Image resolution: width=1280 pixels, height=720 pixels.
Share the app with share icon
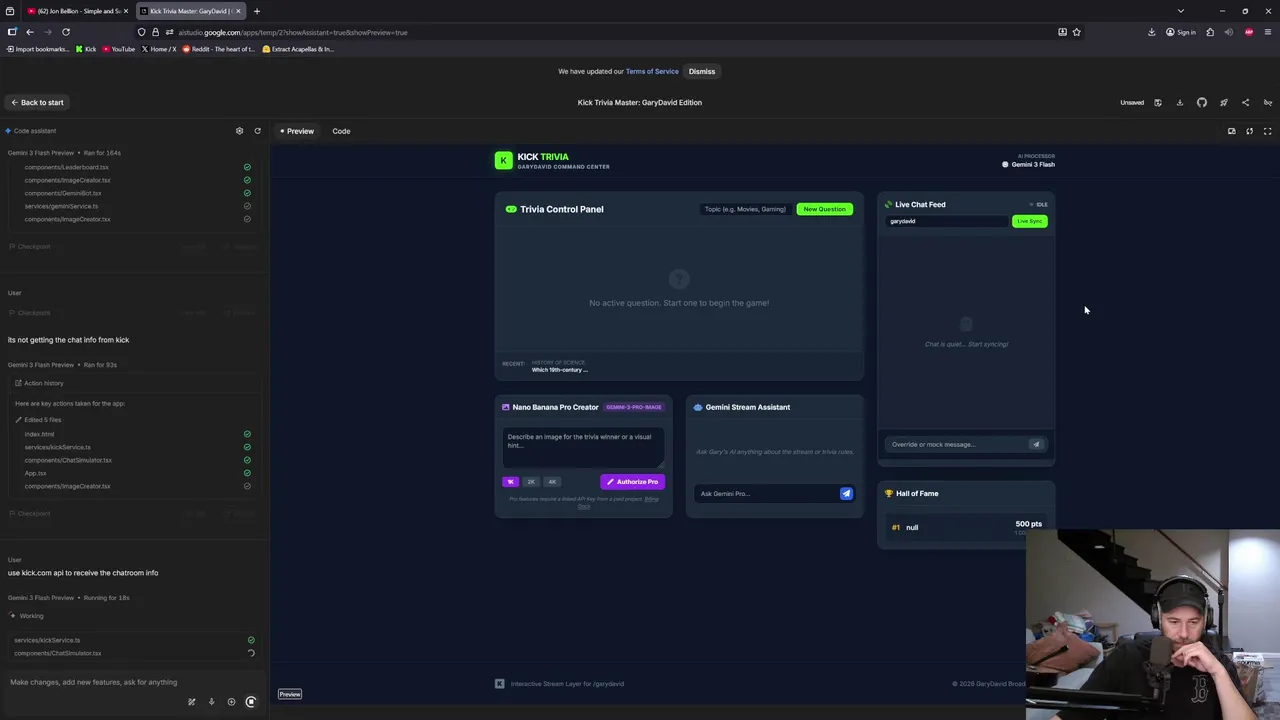point(1245,102)
